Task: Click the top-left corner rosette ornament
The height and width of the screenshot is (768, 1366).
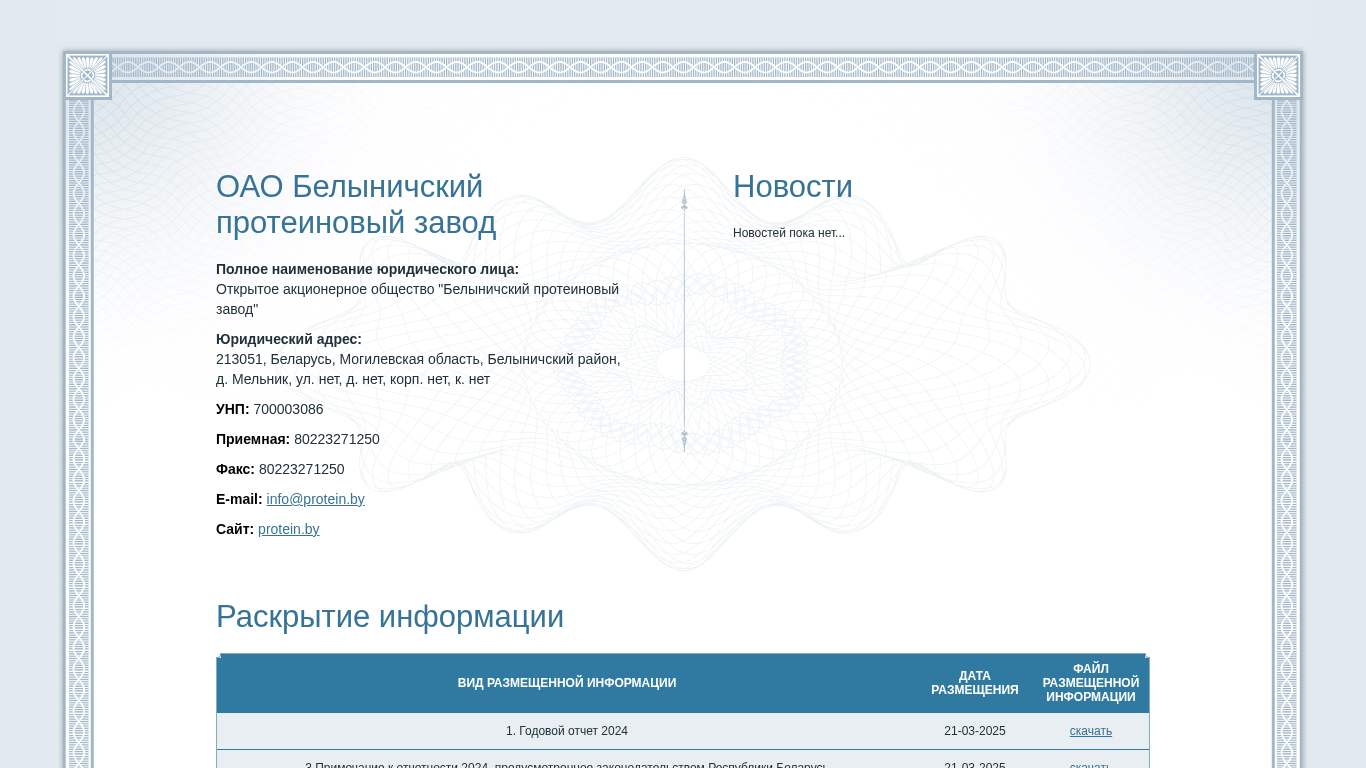Action: click(x=87, y=76)
